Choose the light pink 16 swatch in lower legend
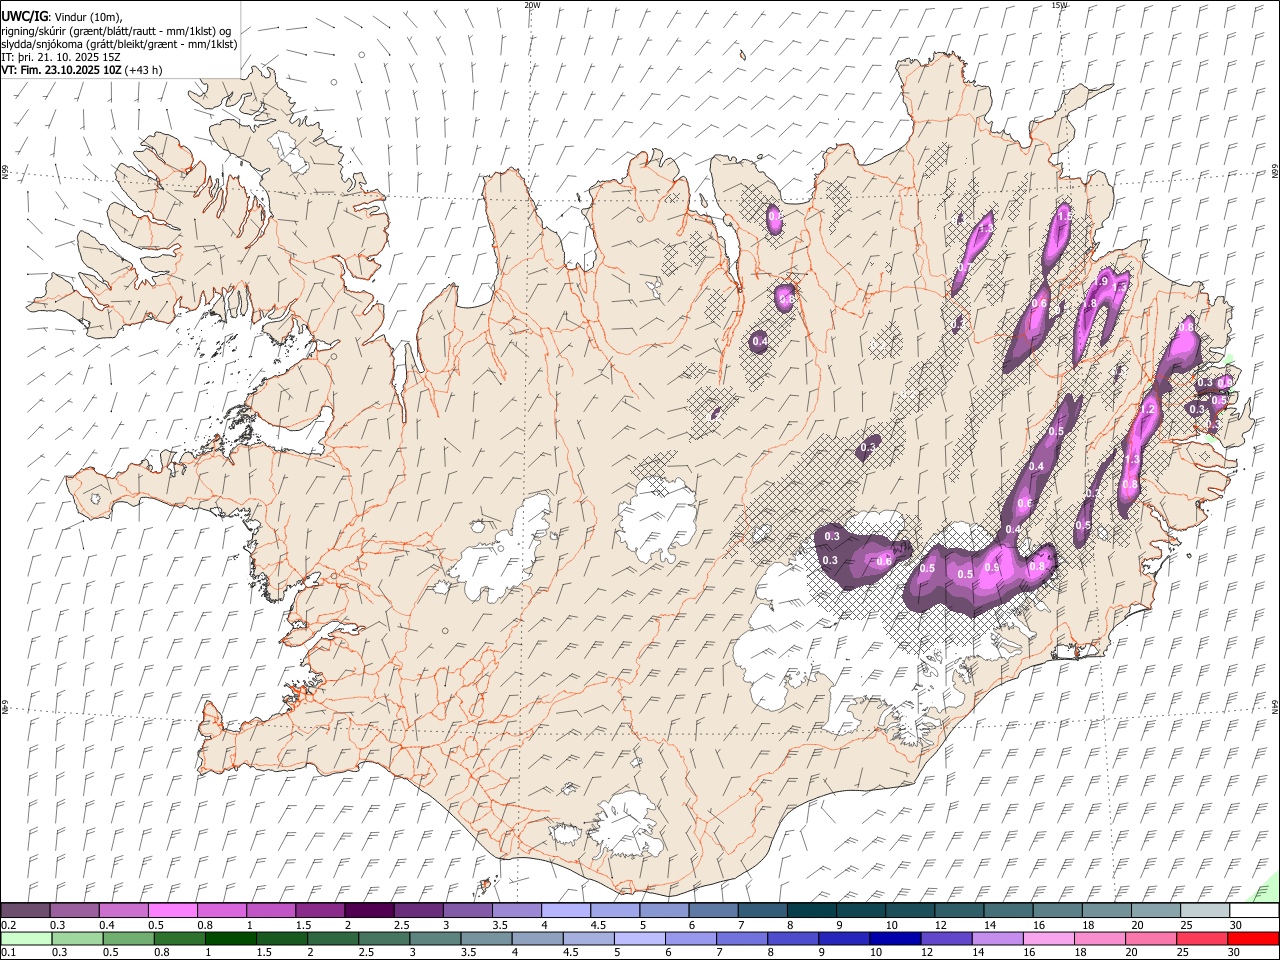 click(1047, 939)
